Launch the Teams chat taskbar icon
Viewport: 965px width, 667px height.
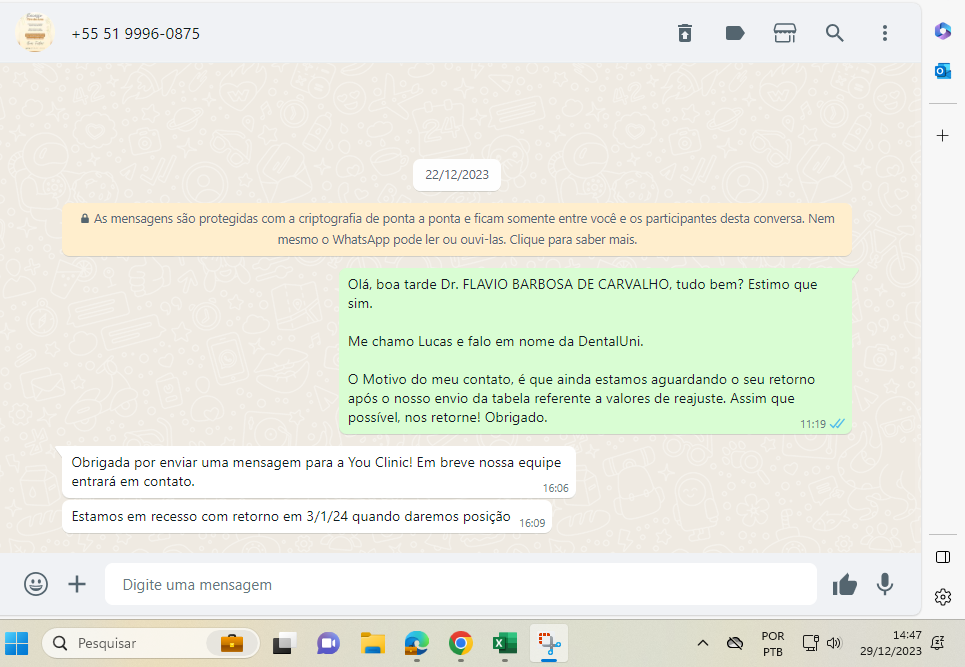click(x=328, y=644)
